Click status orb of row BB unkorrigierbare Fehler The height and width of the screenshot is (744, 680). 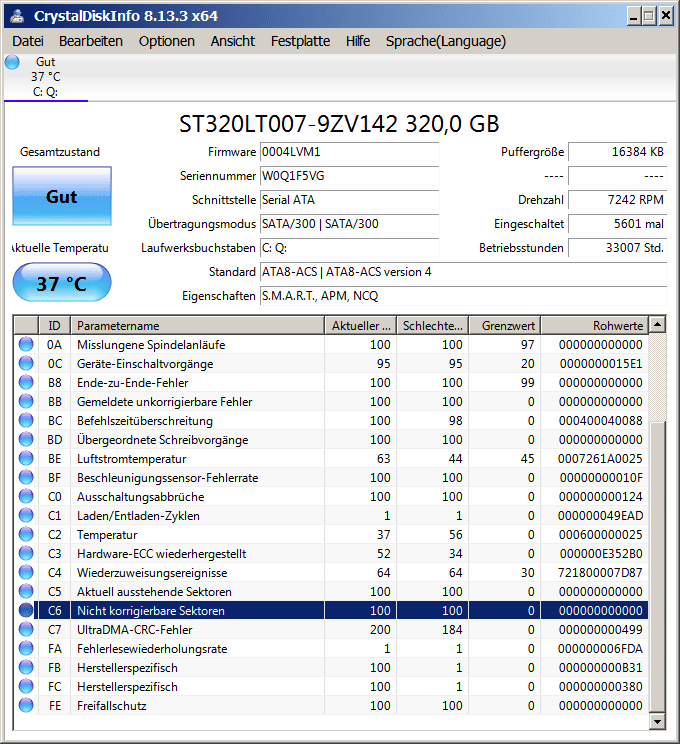click(26, 401)
